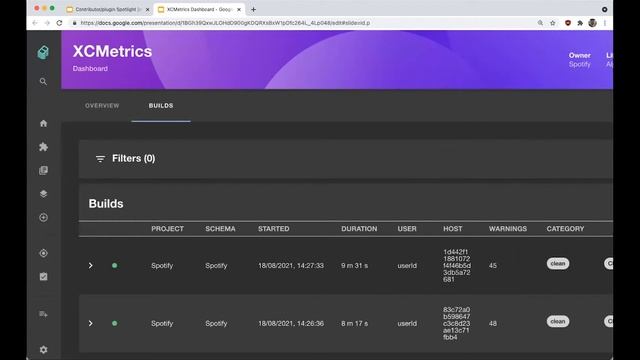Bookmark page with star icon
Viewport: 640px width, 360px height.
tap(553, 23)
